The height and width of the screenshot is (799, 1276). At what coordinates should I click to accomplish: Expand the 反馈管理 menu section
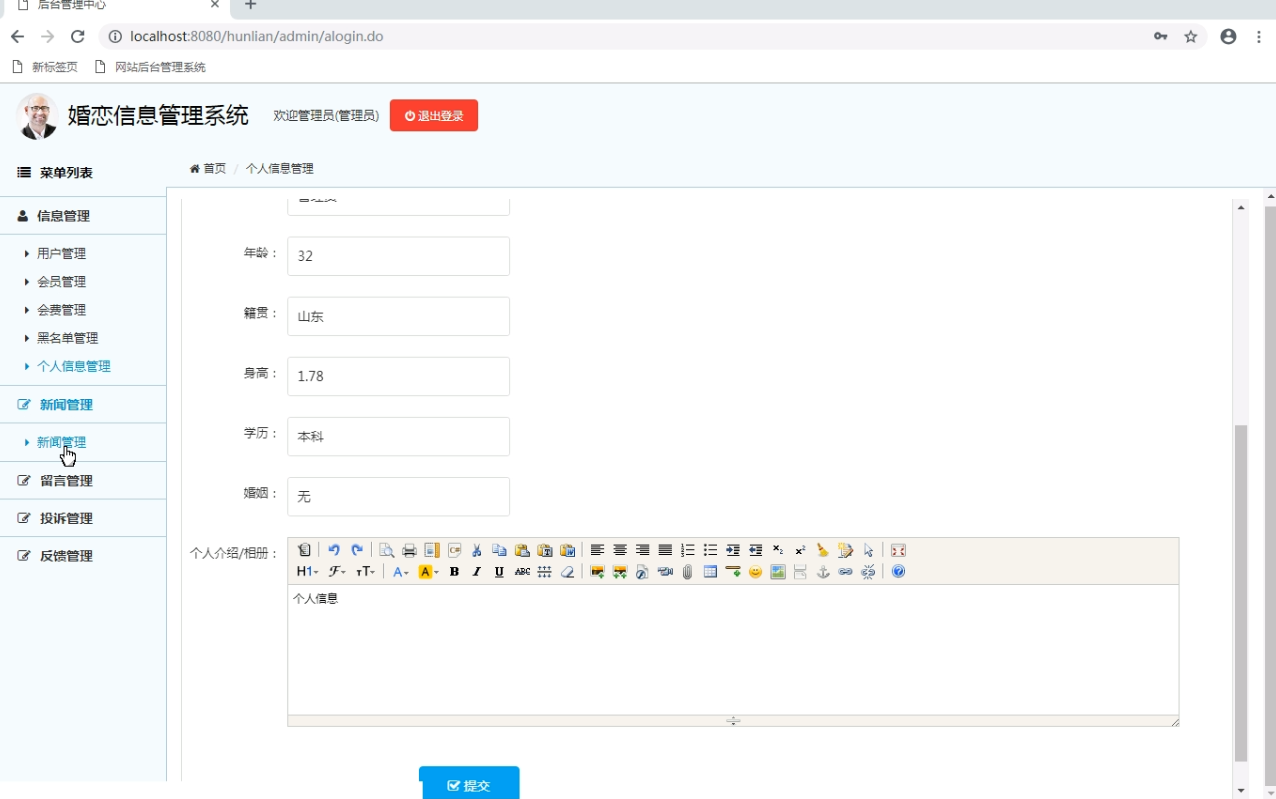click(x=83, y=556)
